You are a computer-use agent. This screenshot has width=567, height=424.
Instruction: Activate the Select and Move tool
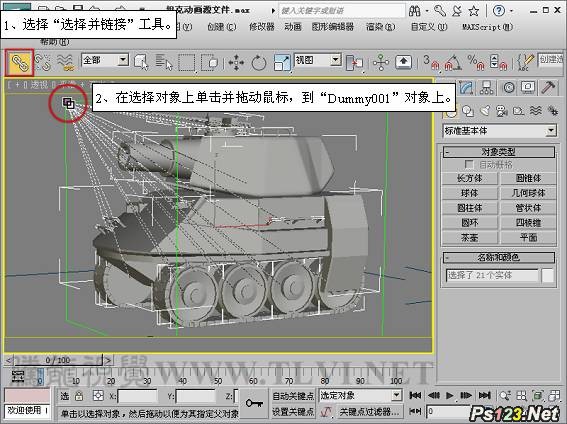click(x=236, y=63)
